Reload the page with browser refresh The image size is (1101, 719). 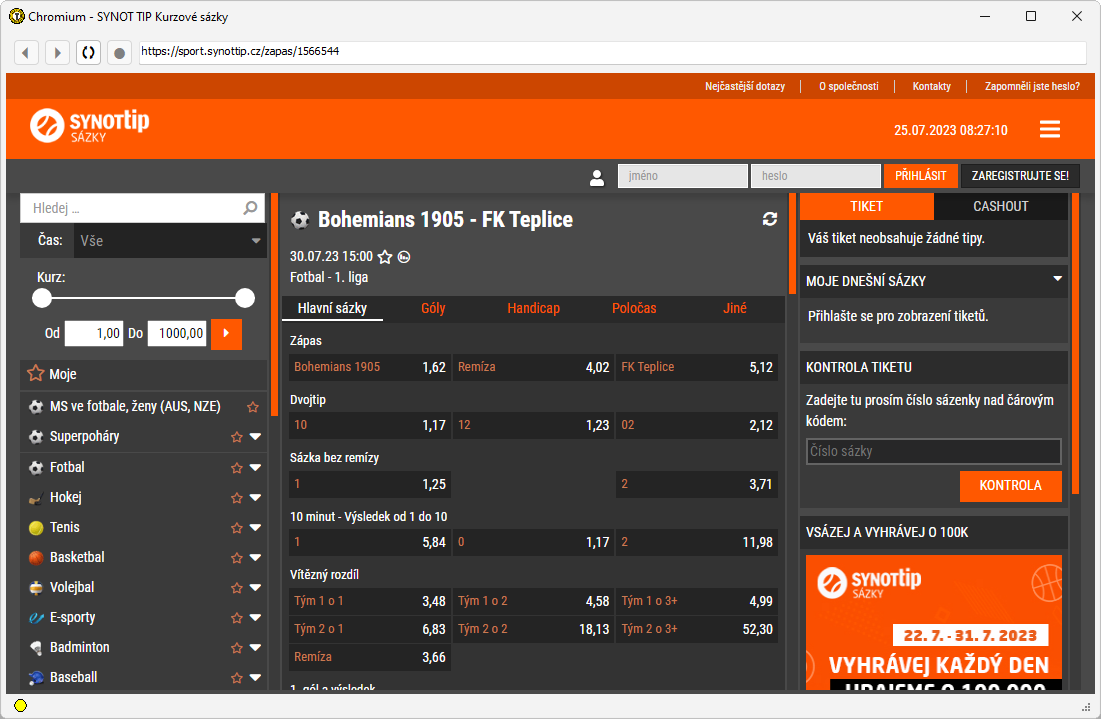point(88,52)
